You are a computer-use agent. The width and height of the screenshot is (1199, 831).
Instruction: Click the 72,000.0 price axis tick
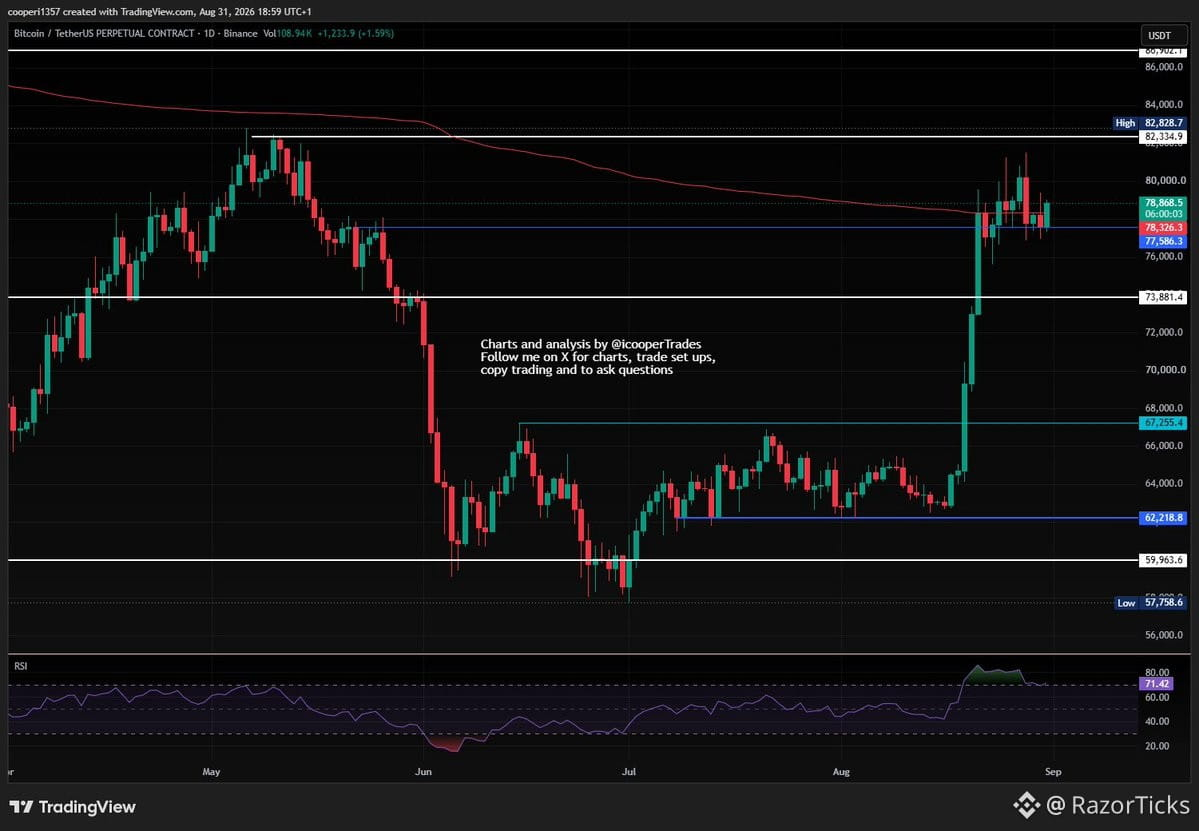1164,332
